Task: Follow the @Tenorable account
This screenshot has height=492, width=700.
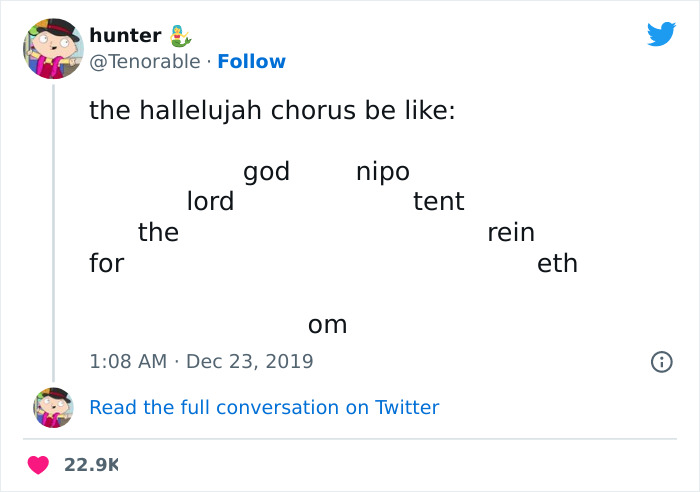Action: pos(251,61)
